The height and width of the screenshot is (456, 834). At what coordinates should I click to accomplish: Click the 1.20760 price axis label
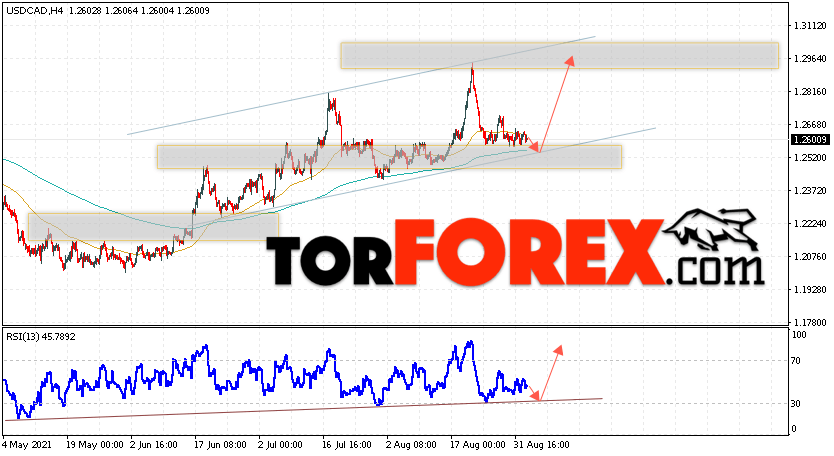tap(810, 256)
